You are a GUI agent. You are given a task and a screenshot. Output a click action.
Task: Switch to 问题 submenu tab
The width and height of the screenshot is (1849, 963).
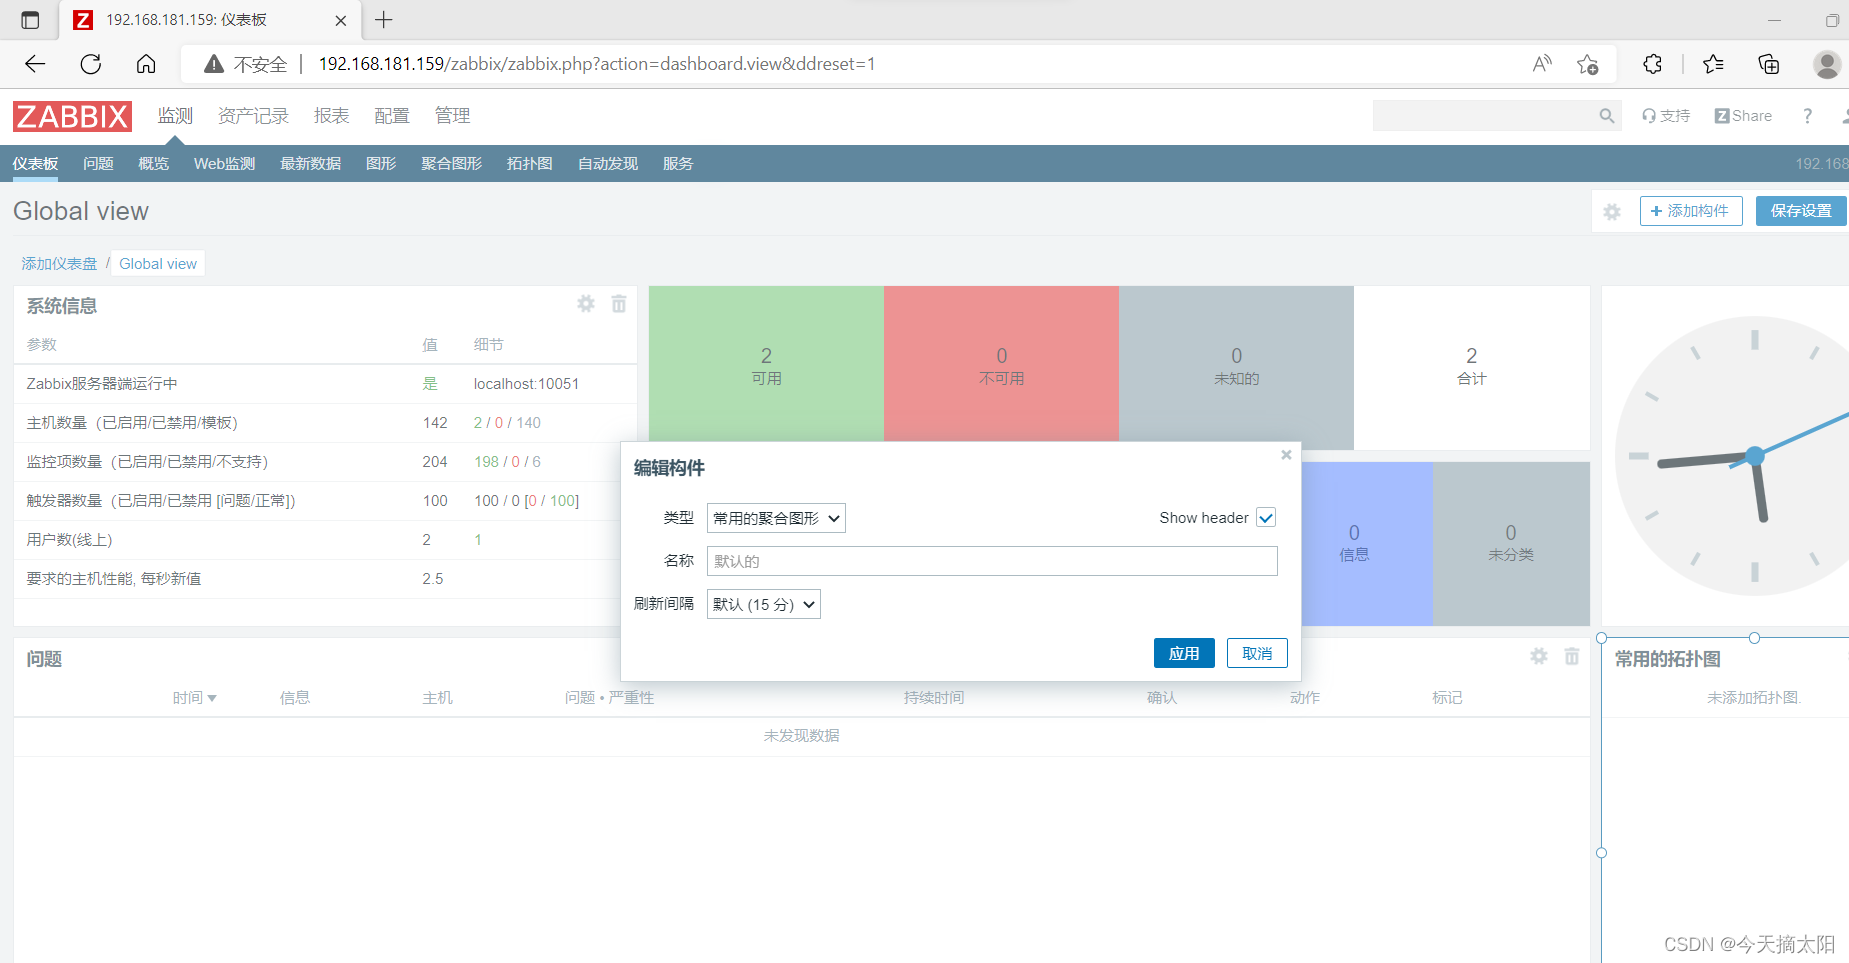tap(98, 164)
